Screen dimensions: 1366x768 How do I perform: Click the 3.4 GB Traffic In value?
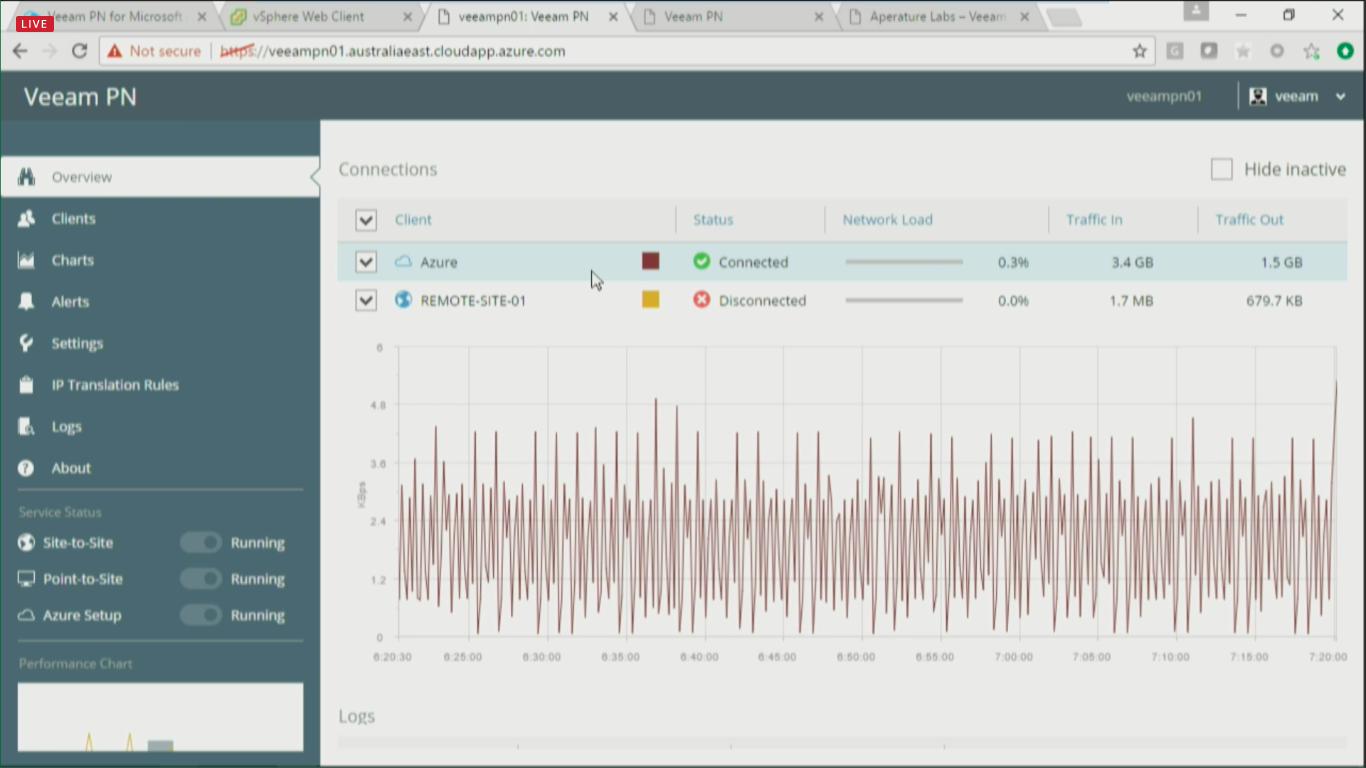click(1132, 262)
